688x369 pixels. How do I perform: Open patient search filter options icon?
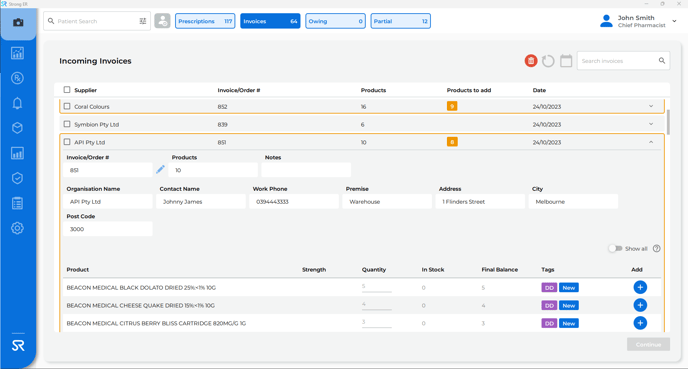(x=143, y=21)
